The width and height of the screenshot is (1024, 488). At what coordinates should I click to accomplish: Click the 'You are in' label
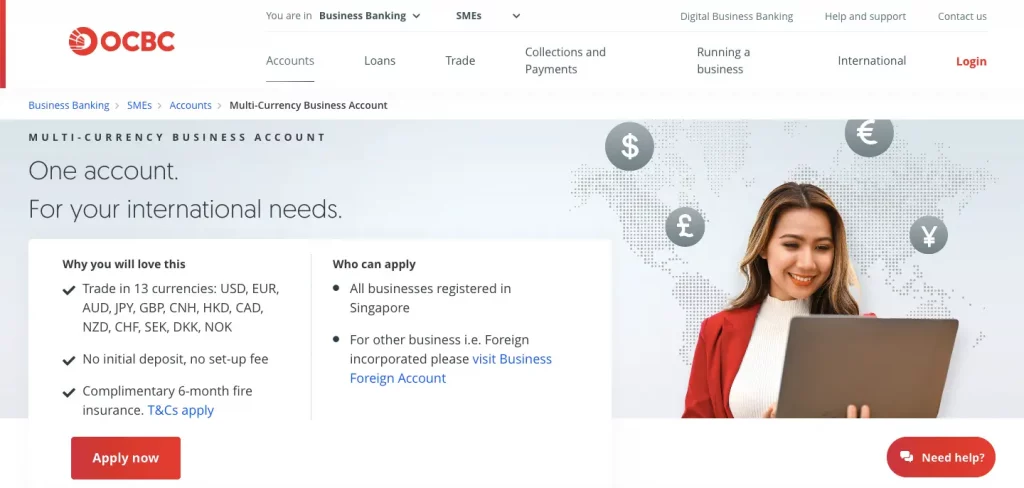[289, 16]
